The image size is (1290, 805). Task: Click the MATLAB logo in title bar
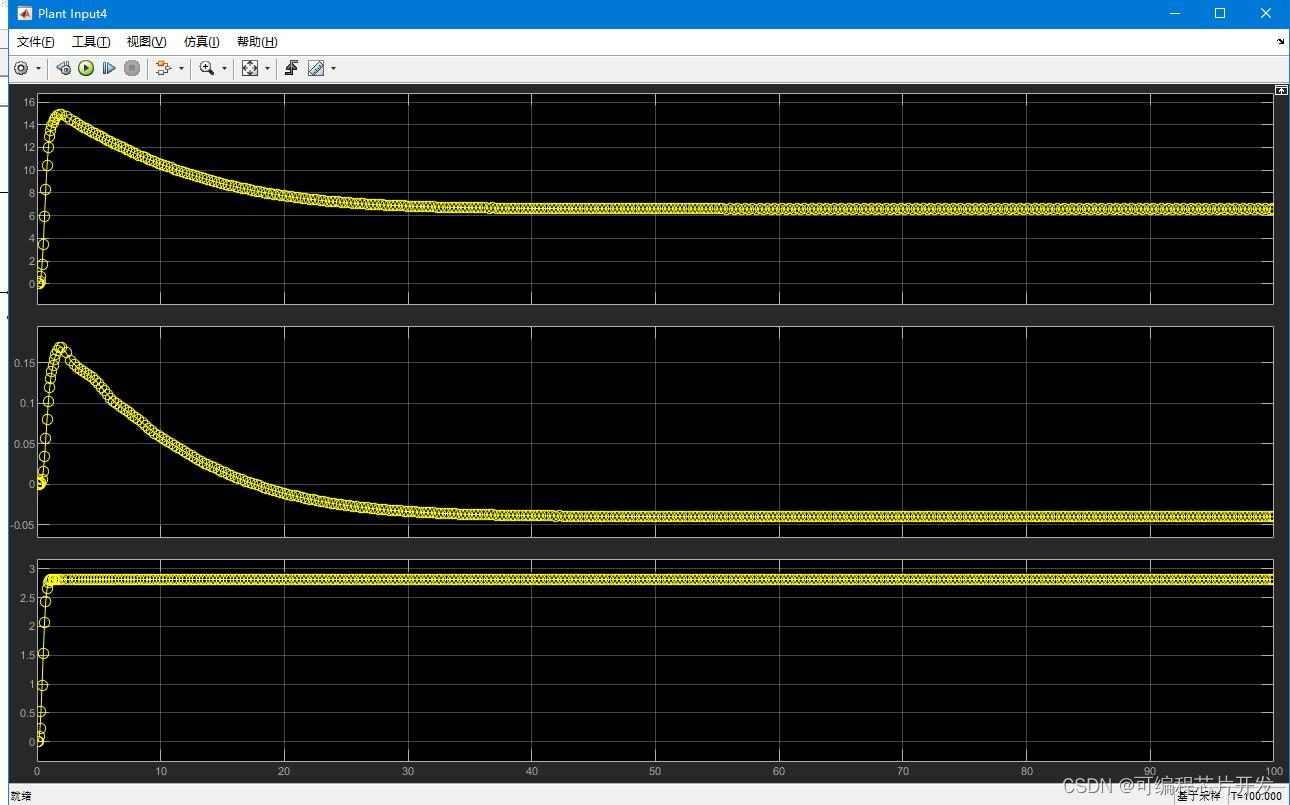point(25,13)
